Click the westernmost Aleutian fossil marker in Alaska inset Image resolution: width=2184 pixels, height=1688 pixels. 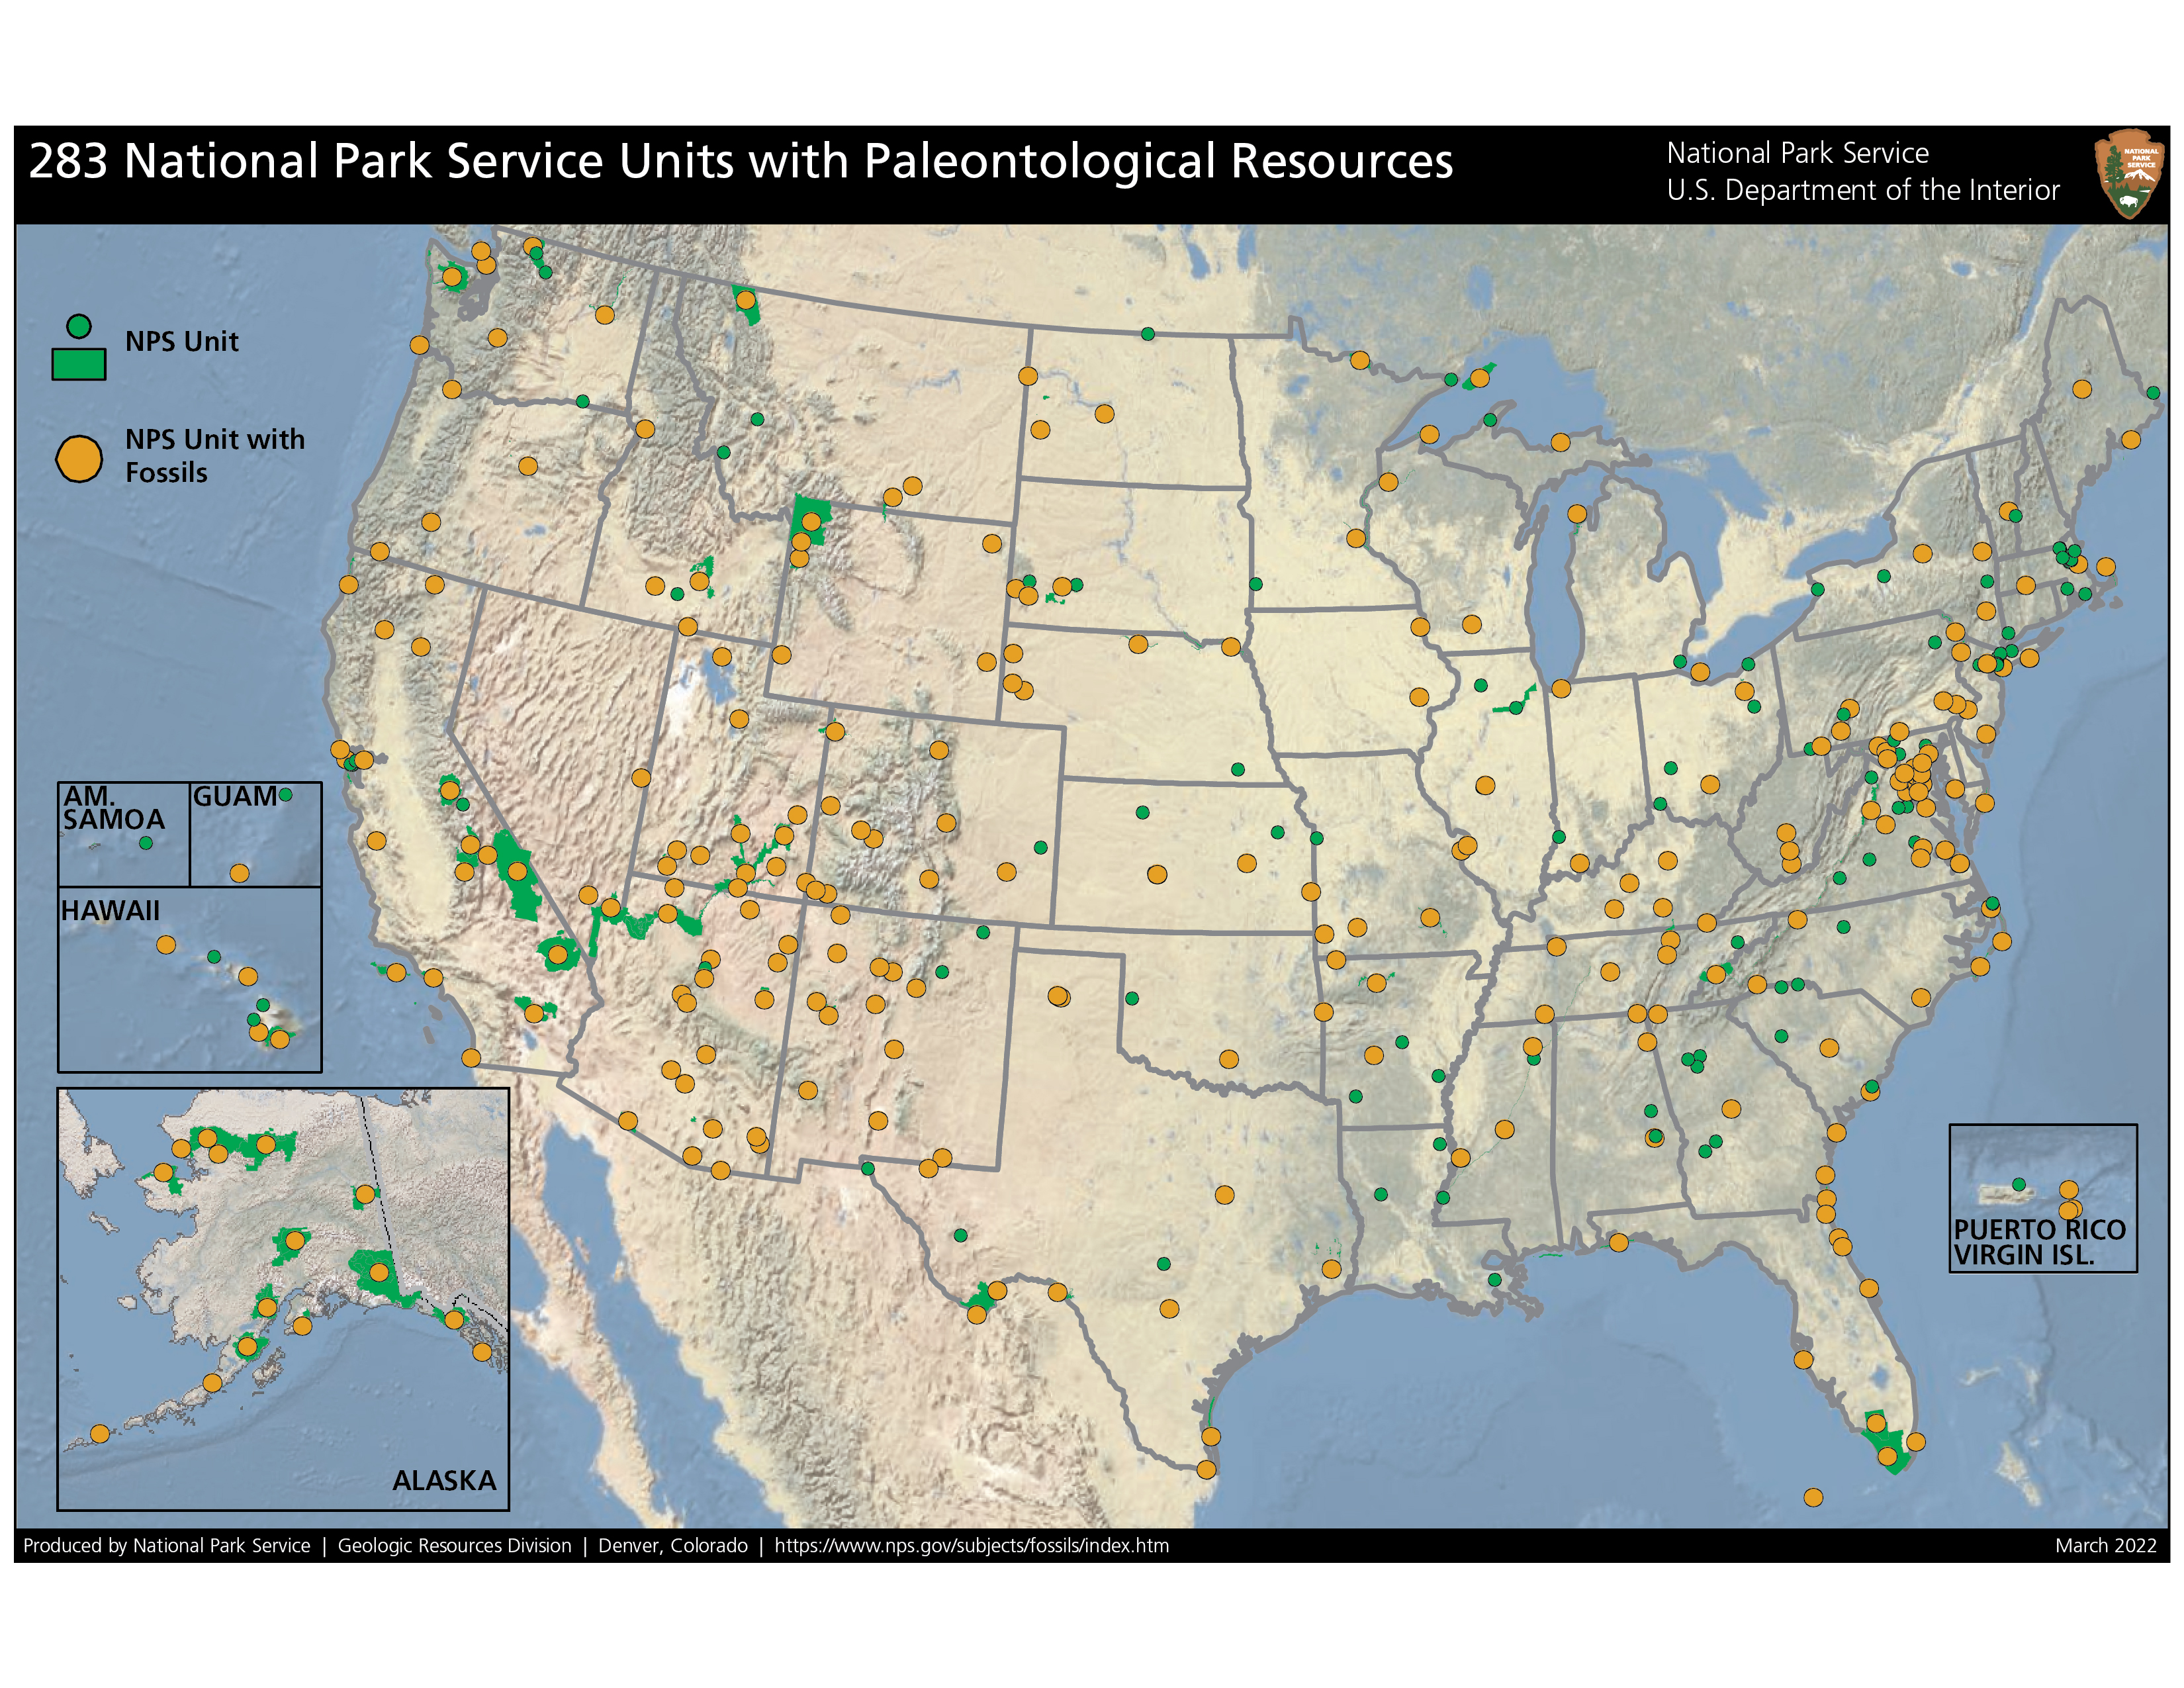point(99,1433)
